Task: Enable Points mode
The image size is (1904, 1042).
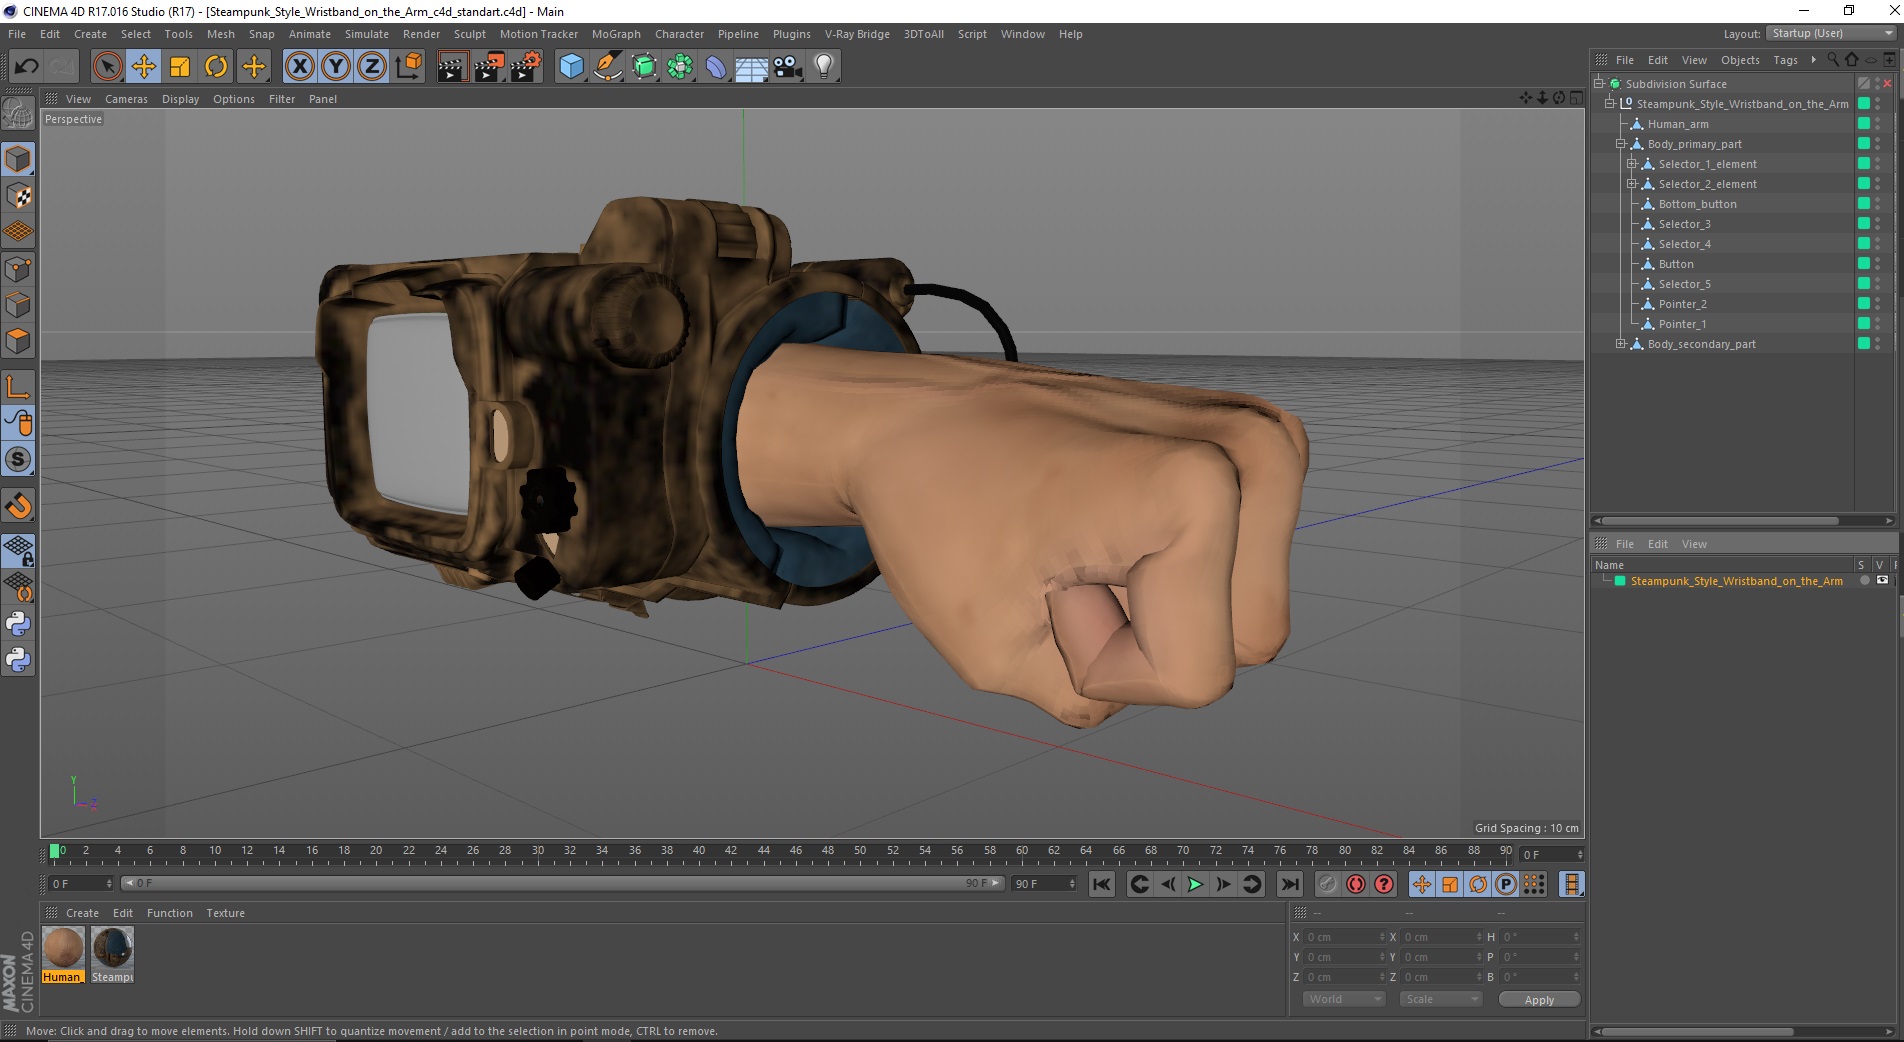Action: (x=18, y=269)
